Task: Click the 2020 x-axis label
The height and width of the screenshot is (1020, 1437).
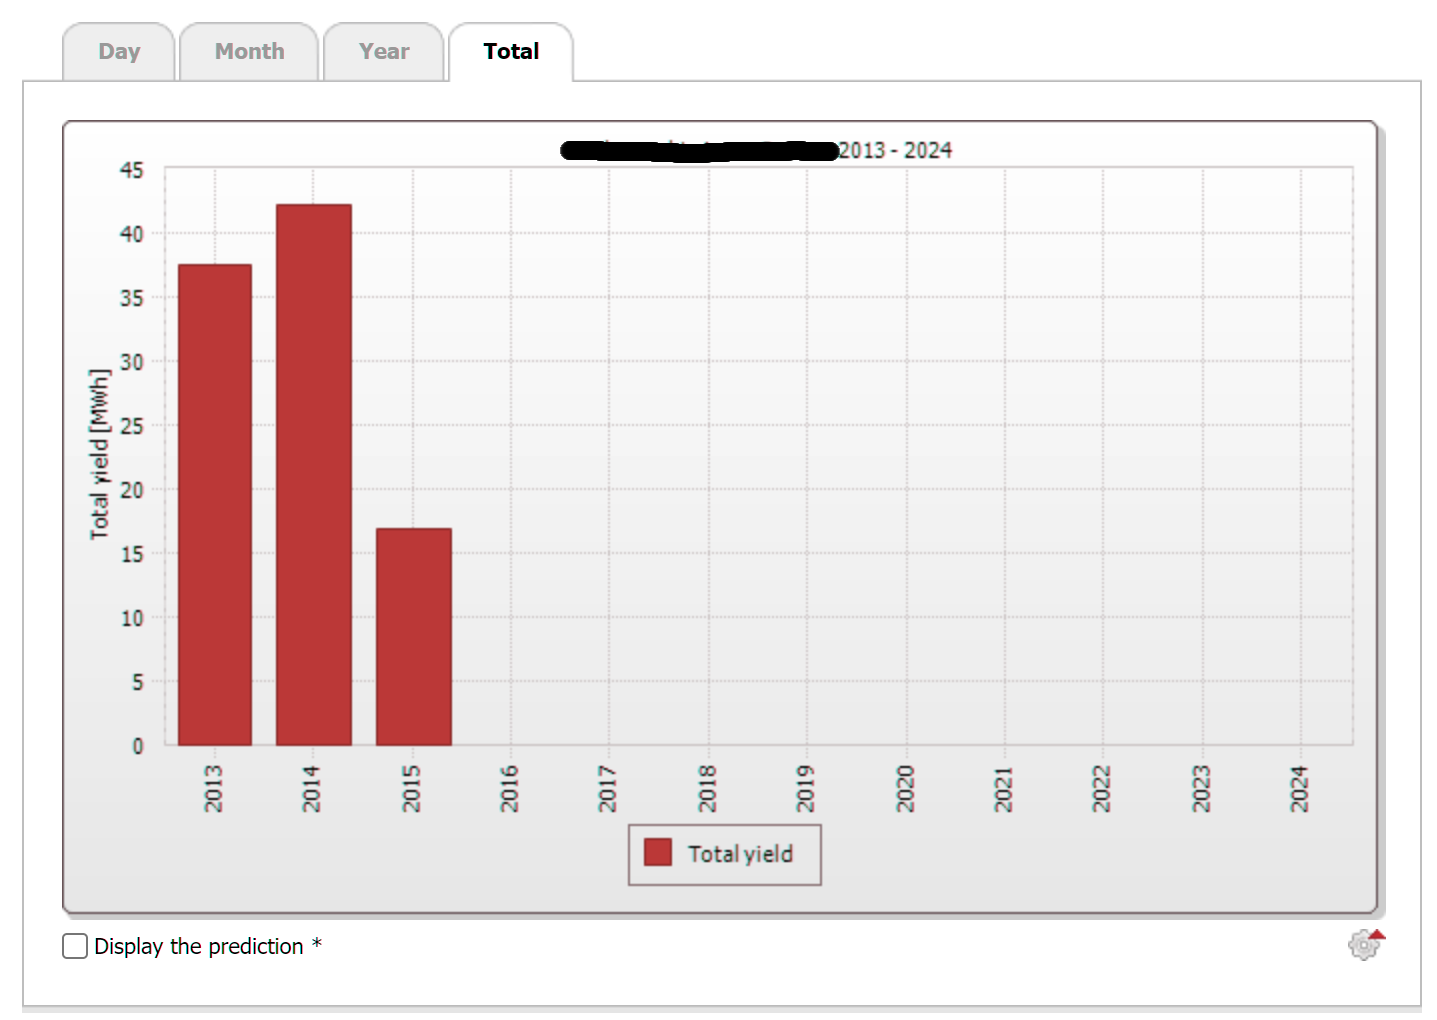Action: tap(905, 788)
